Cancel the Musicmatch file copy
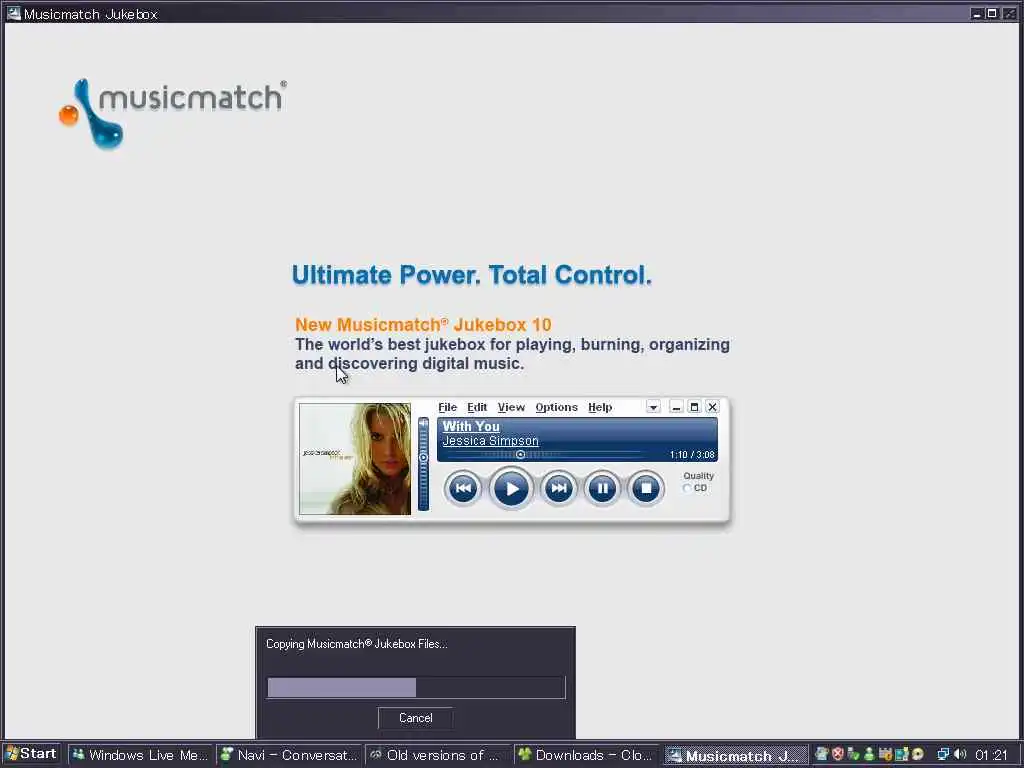This screenshot has width=1024, height=768. click(x=415, y=718)
